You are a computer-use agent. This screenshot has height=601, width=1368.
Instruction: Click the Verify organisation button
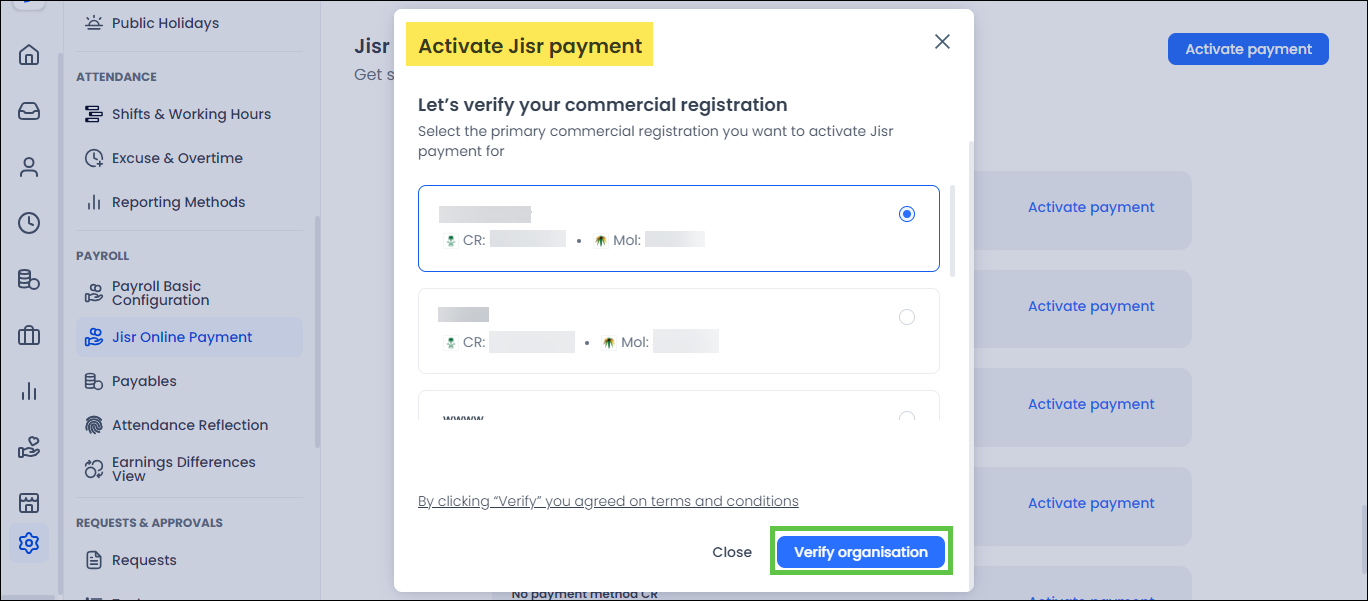click(x=861, y=552)
